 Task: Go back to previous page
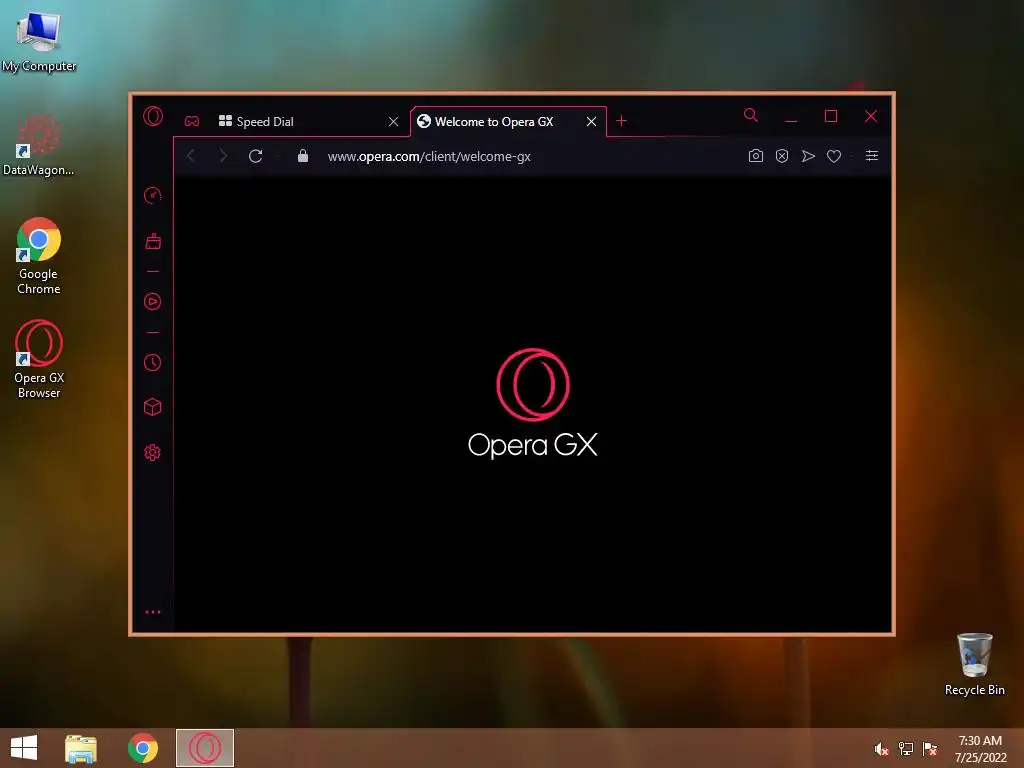191,156
